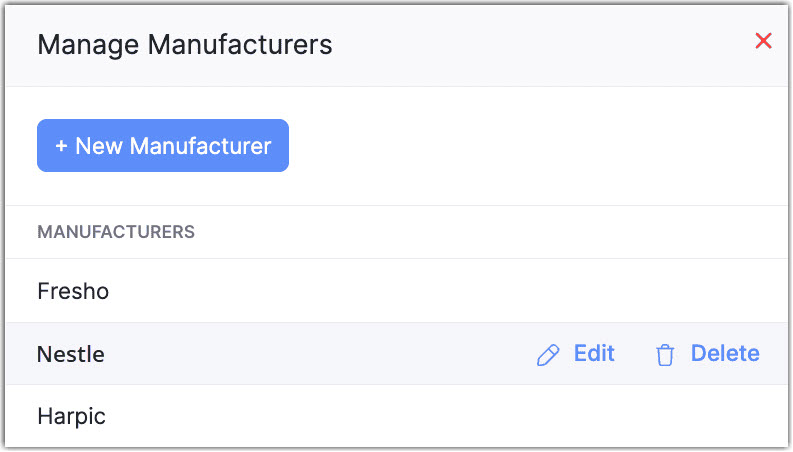Click the plus sign on the blue button

(62, 146)
